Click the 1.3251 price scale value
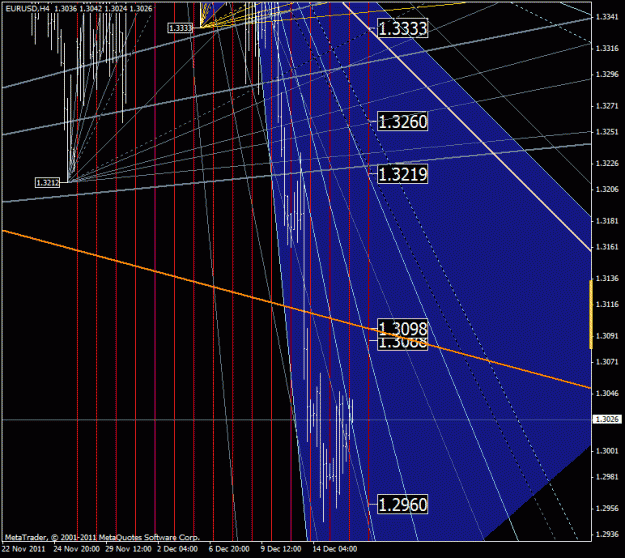Image resolution: width=625 pixels, height=558 pixels. (607, 132)
